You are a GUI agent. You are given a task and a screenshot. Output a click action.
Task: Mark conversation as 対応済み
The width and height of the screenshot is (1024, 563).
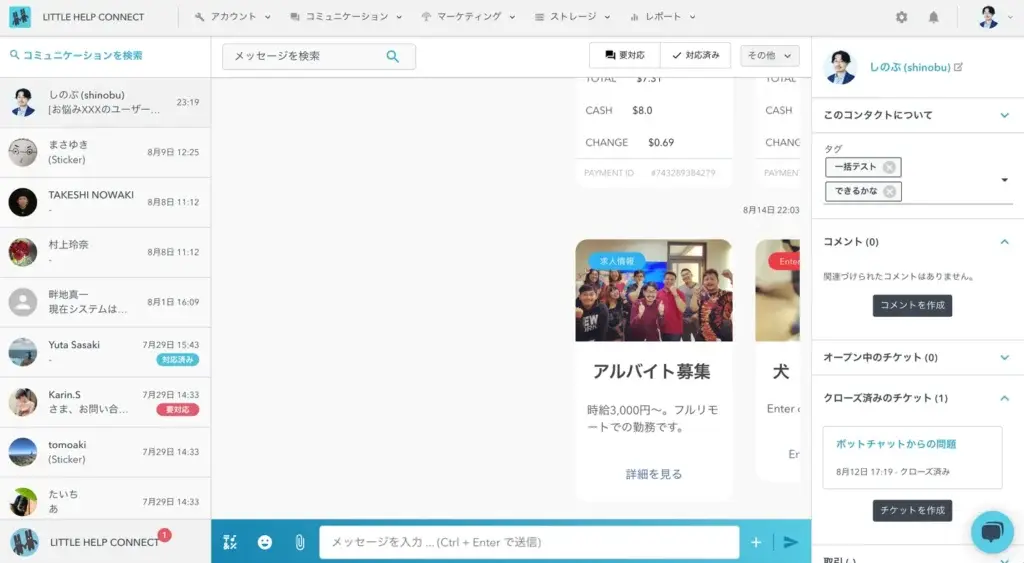(695, 56)
